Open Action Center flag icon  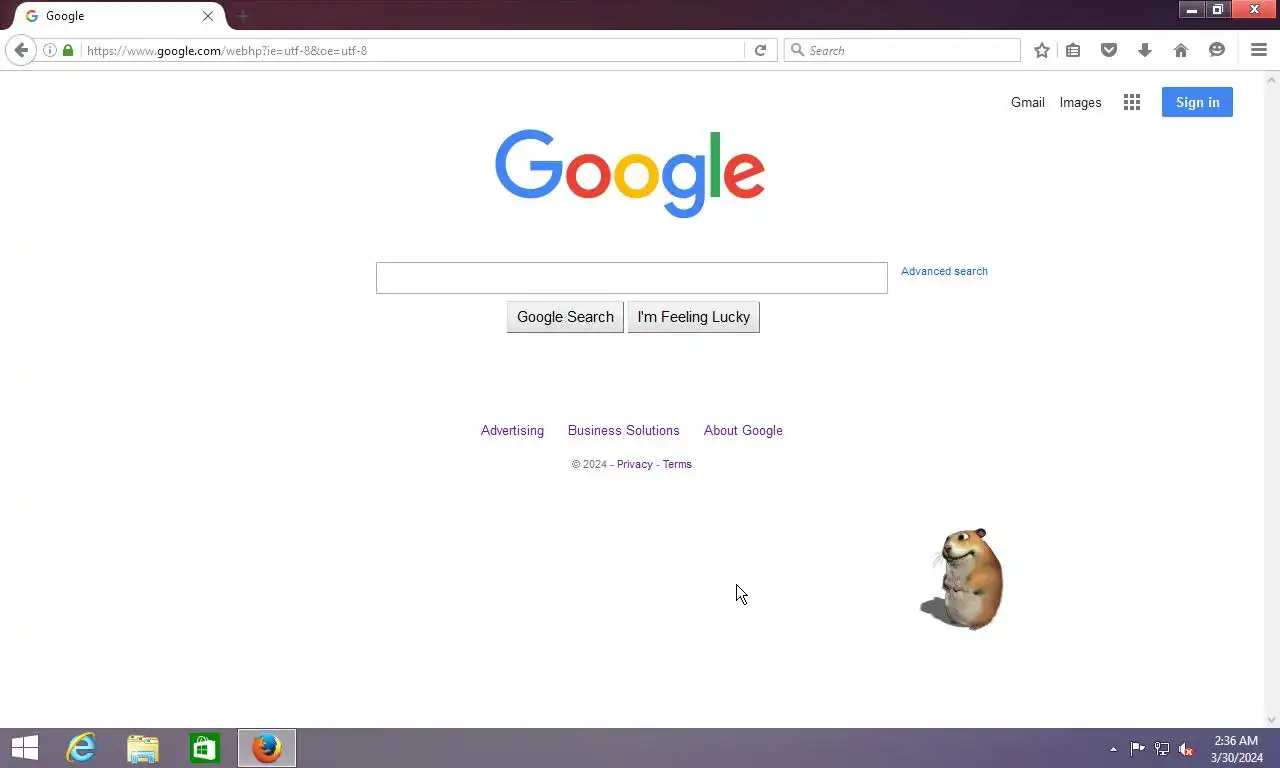point(1138,749)
